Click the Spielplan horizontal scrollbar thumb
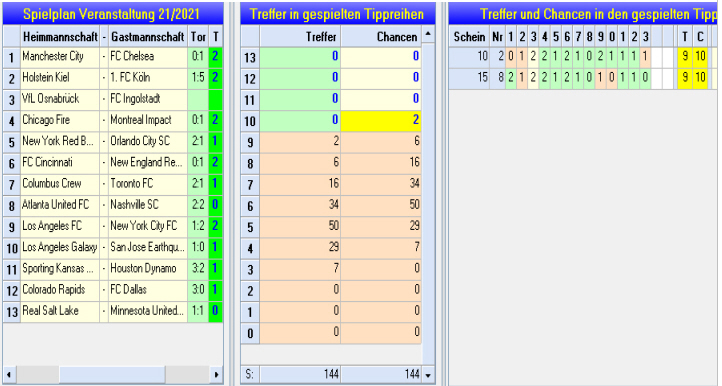This screenshot has height=386, width=722. pos(112,374)
